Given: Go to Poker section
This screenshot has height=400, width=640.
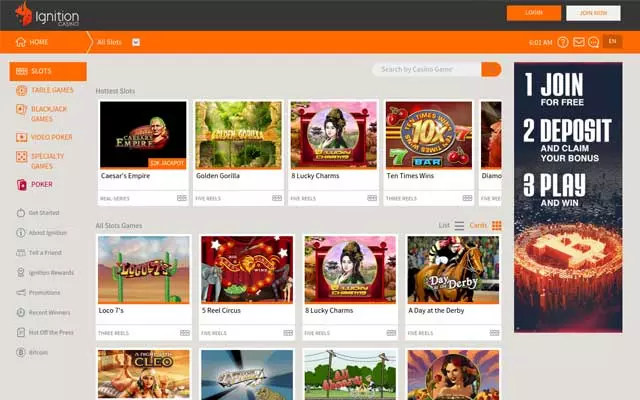Looking at the screenshot, I should coord(42,184).
